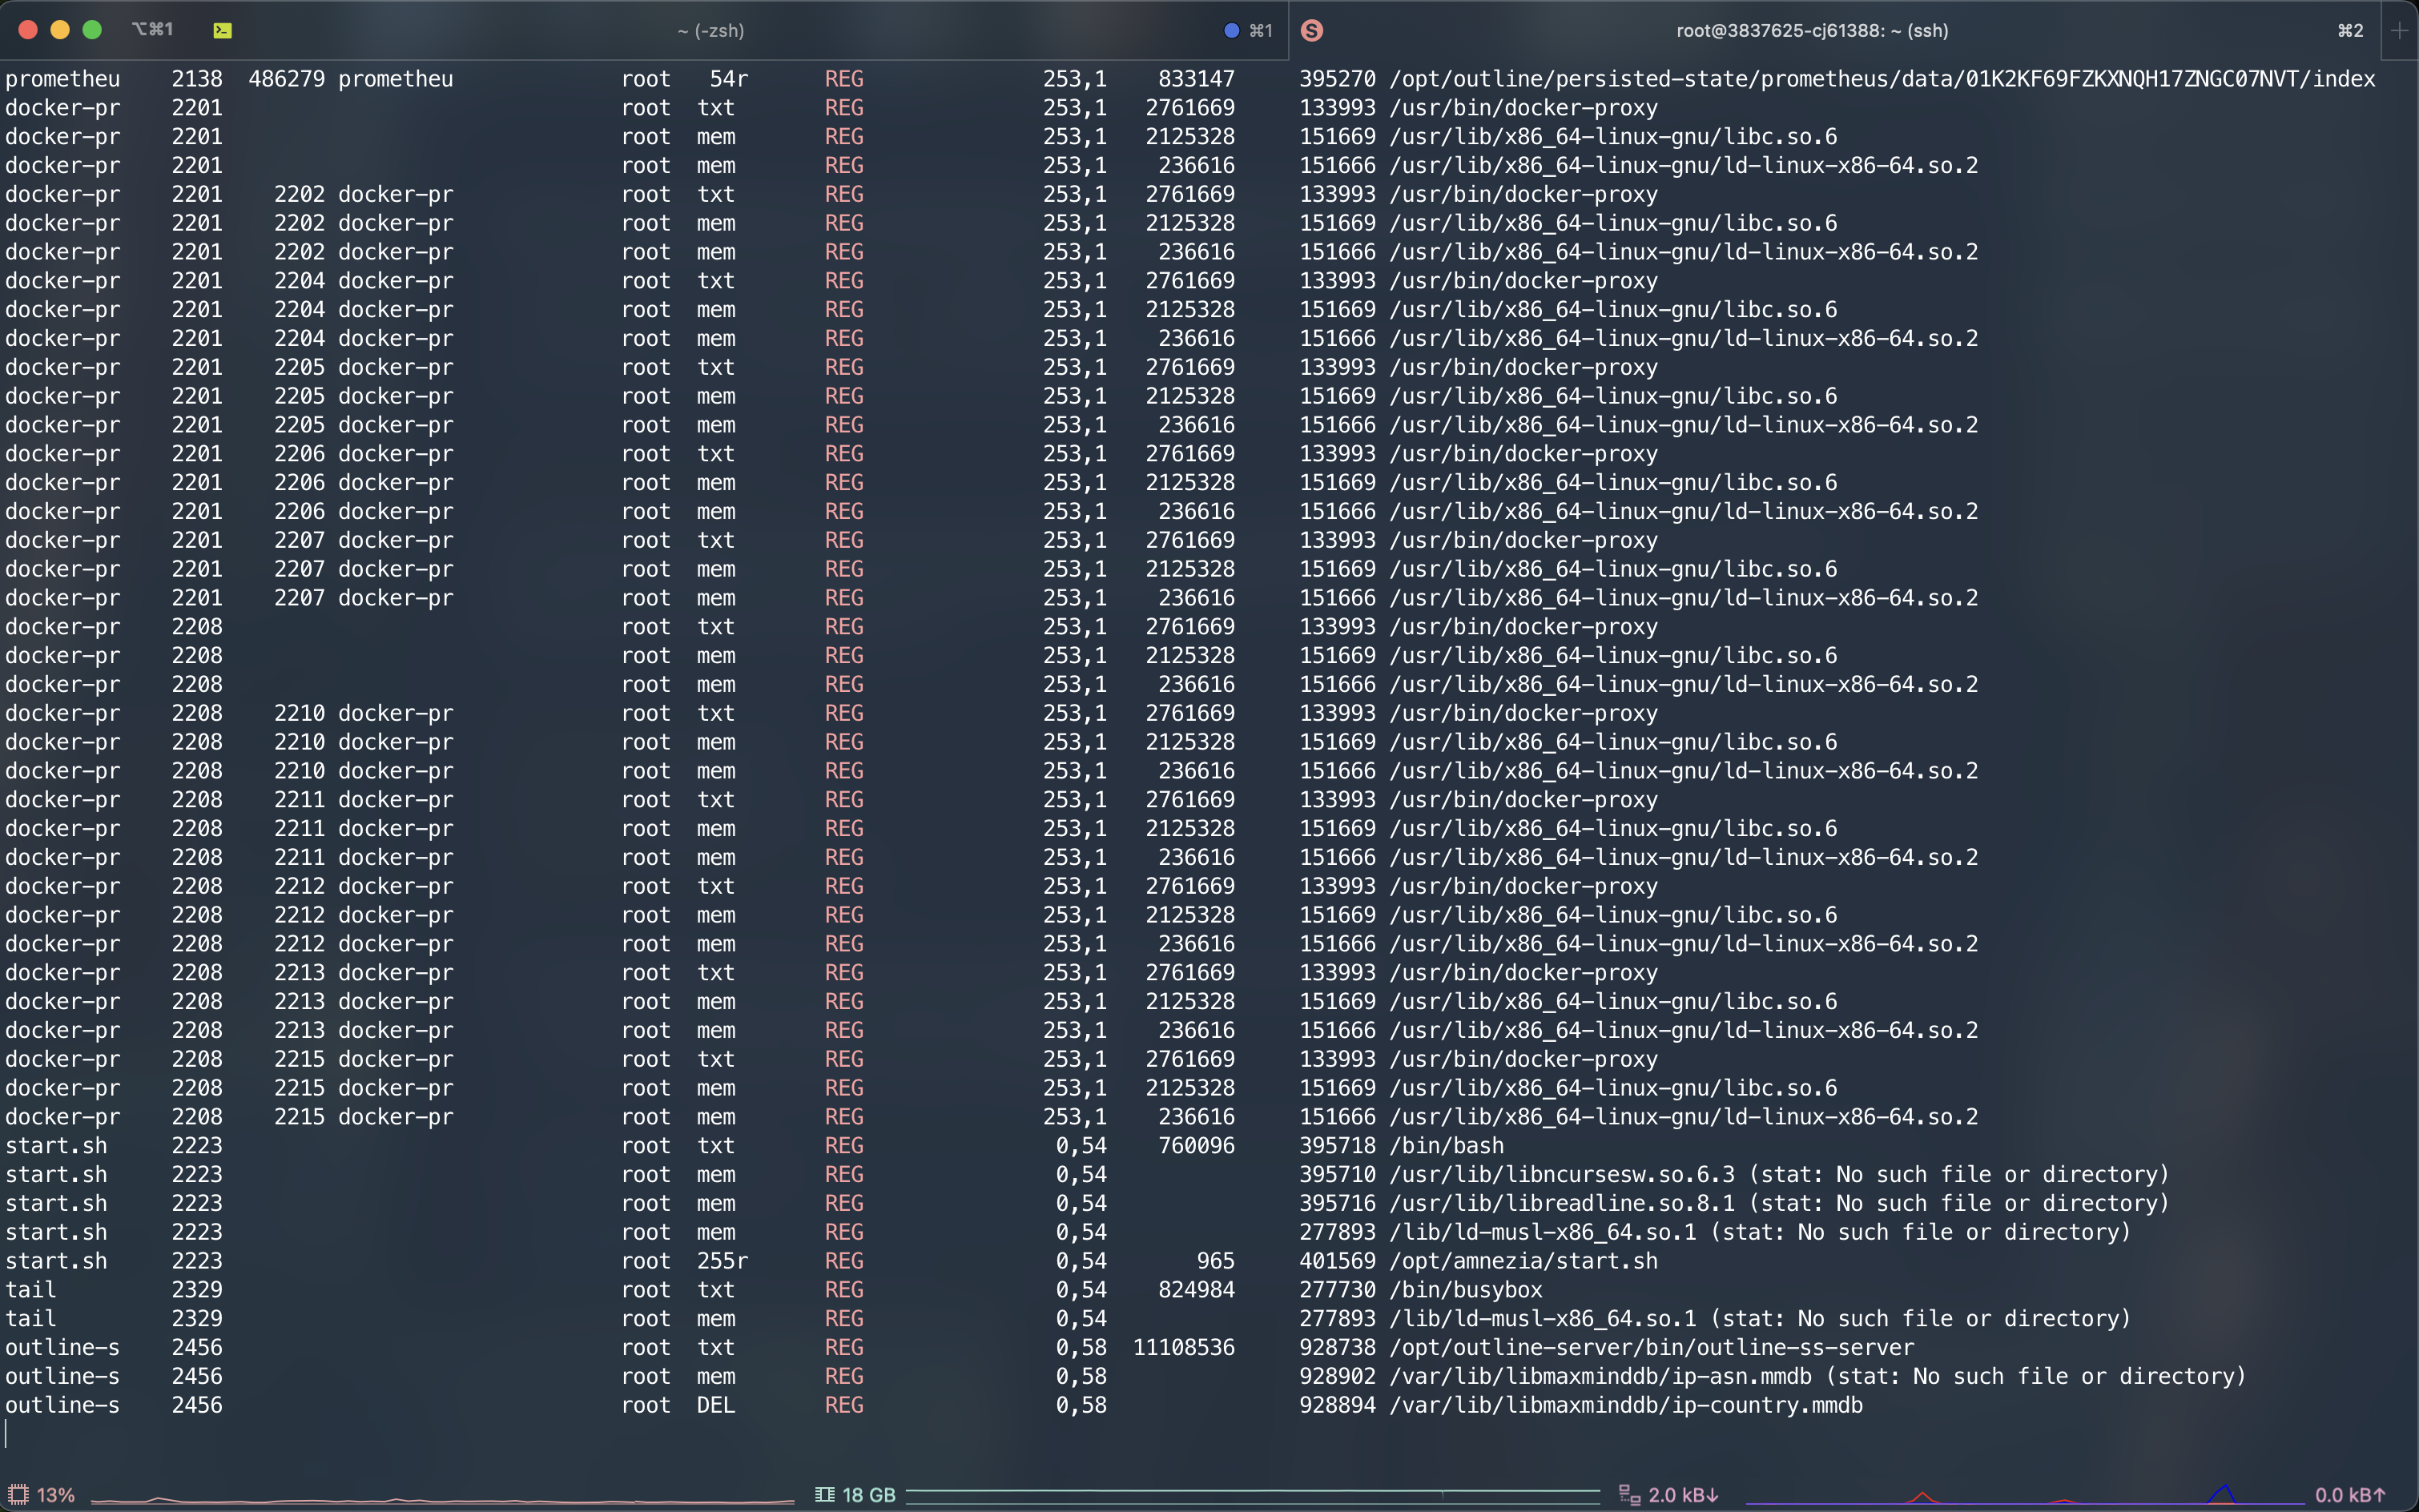Click the 18 GB memory status value
The image size is (2419, 1512).
click(869, 1494)
